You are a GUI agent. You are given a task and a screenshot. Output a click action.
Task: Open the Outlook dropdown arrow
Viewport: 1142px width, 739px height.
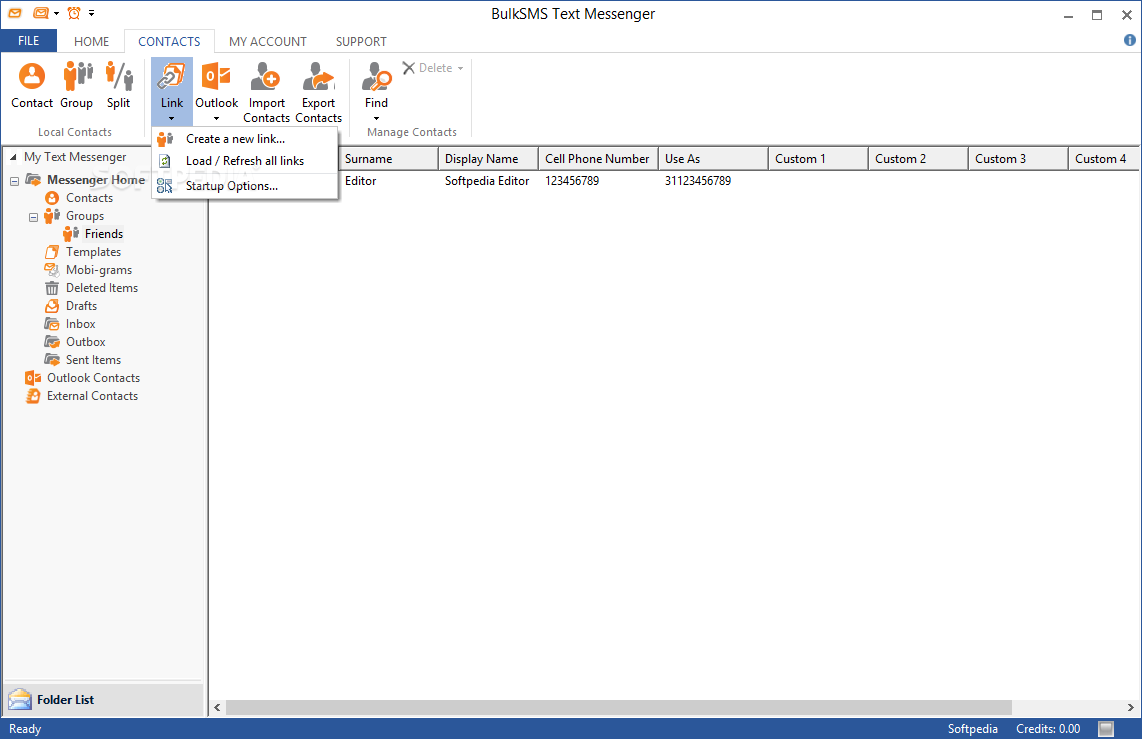pos(216,119)
